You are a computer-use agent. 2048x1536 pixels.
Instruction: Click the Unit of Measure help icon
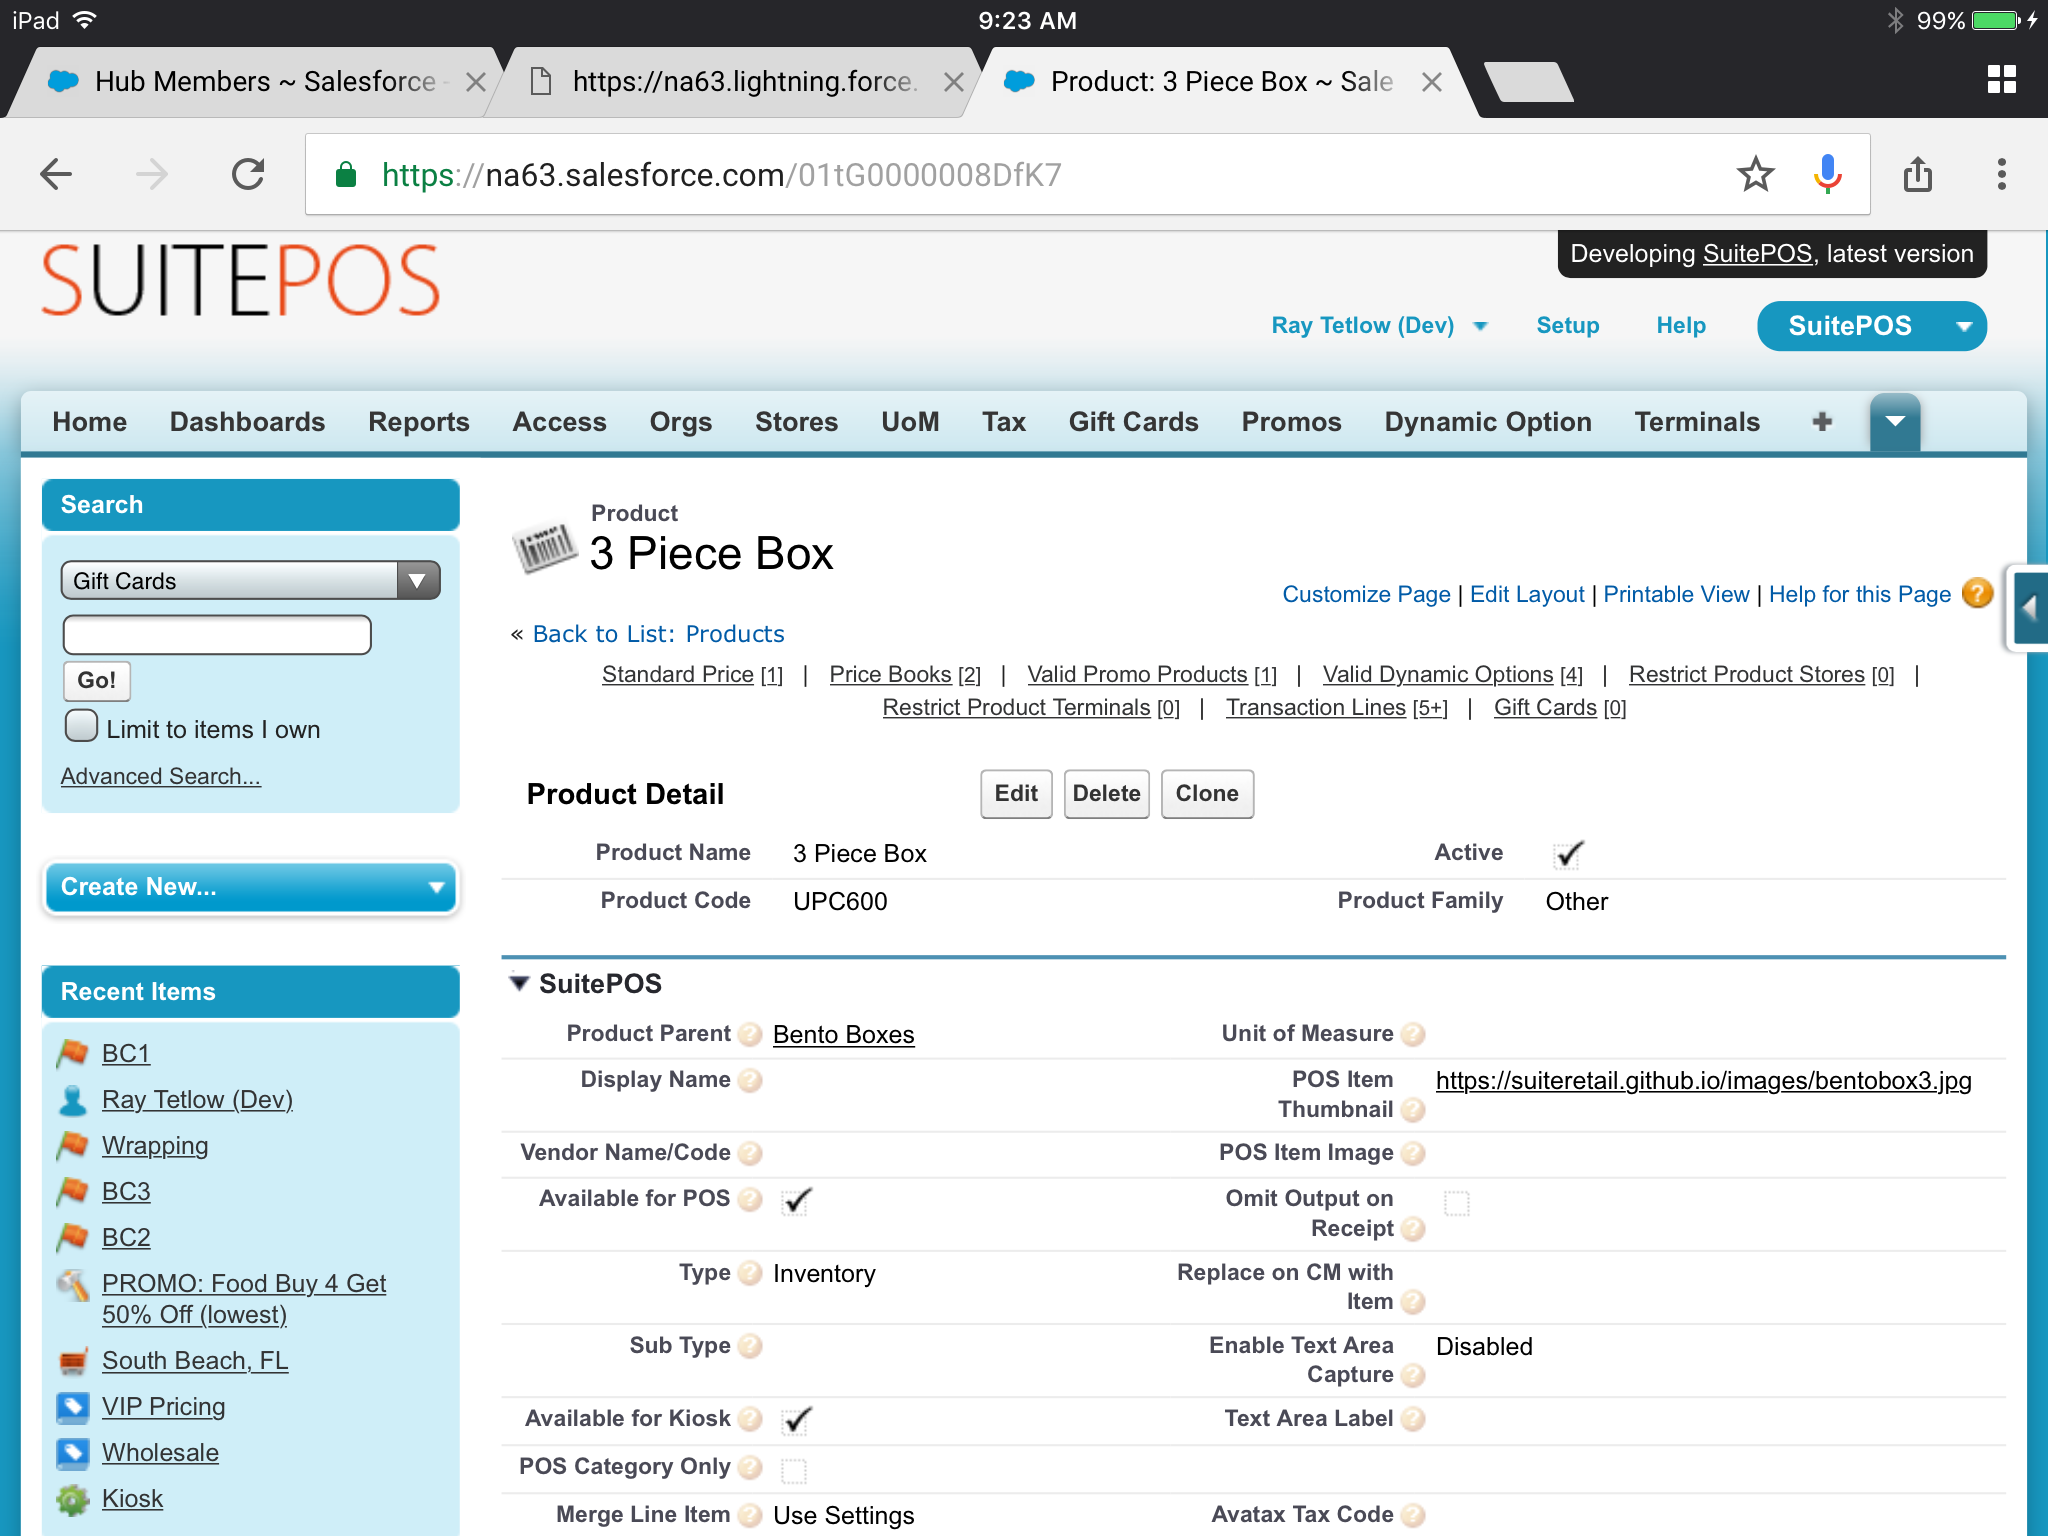[x=1413, y=1035]
